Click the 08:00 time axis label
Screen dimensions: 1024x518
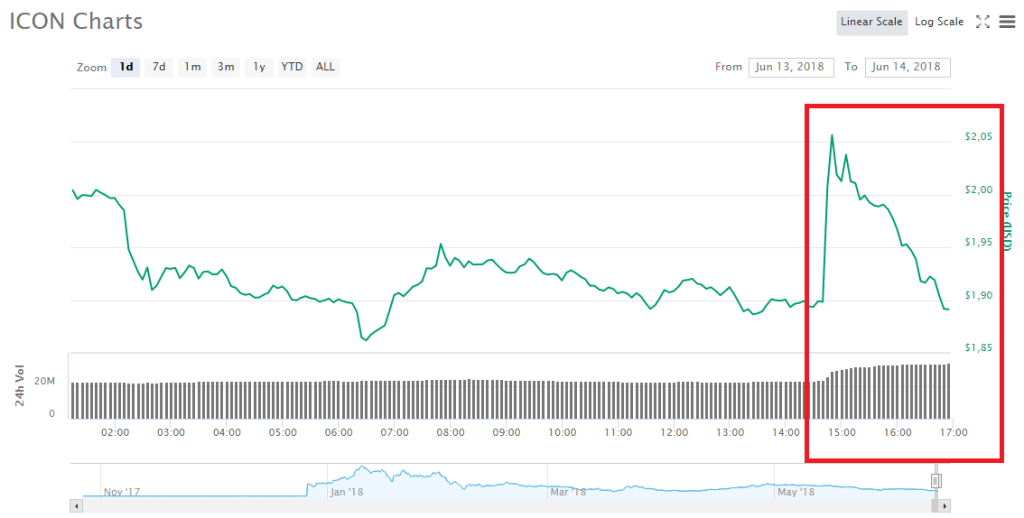(x=451, y=432)
